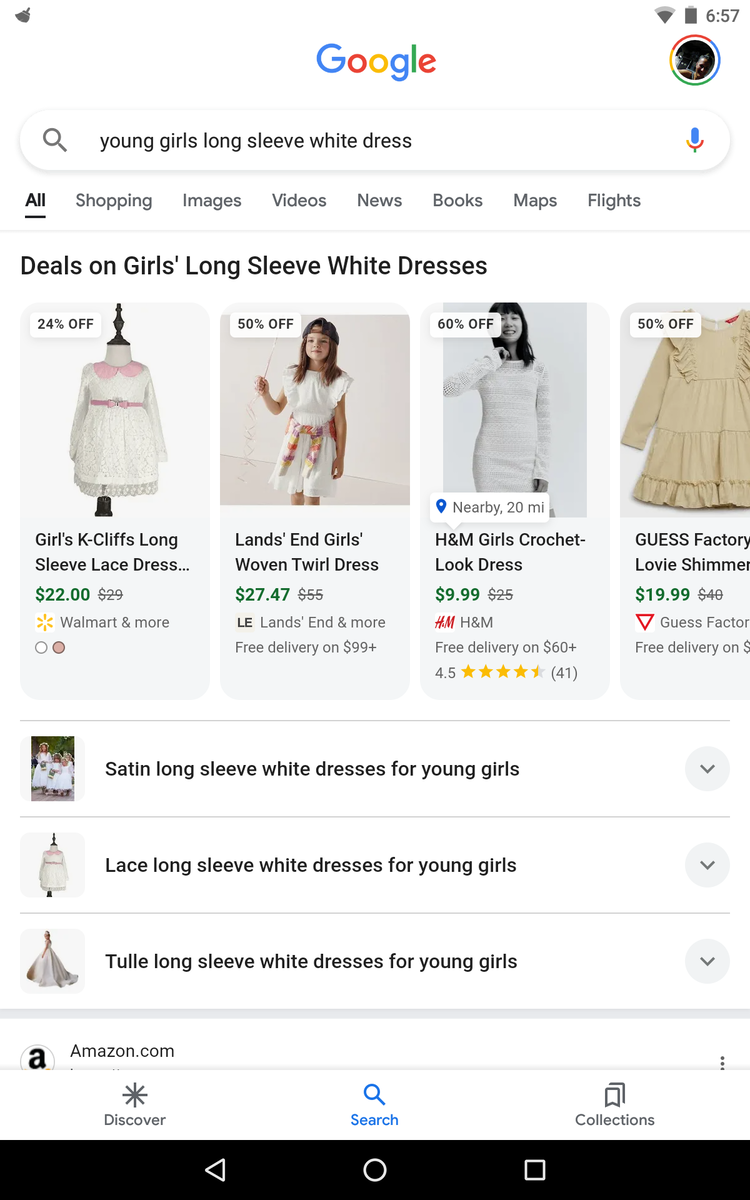750x1200 pixels.
Task: Expand Lace long sleeve white dresses section
Action: [707, 865]
